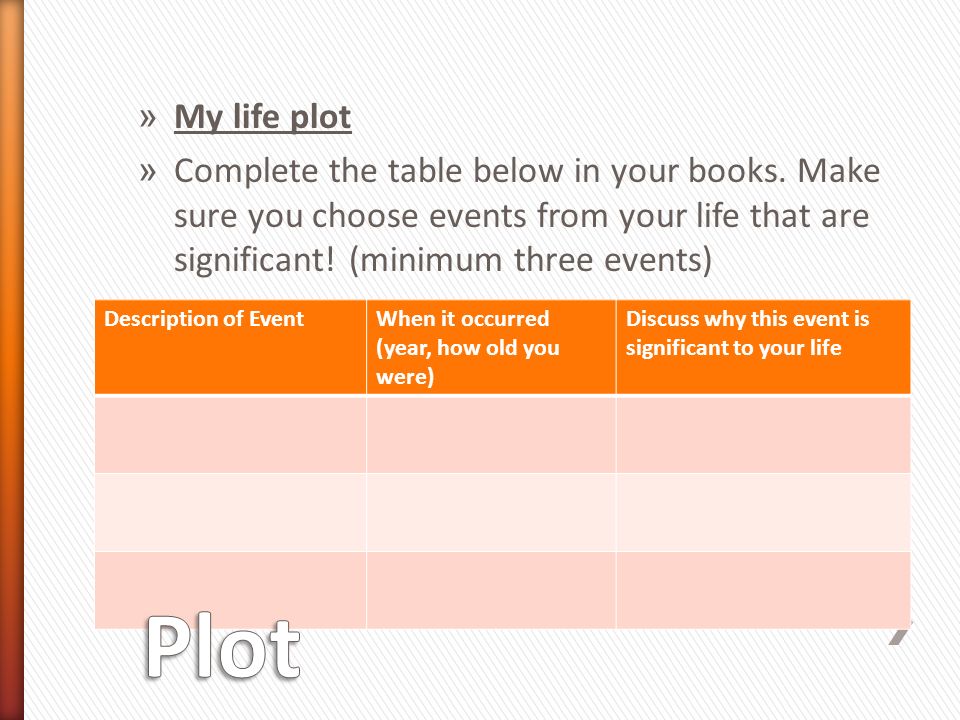Click second empty cell under When it occurred
This screenshot has width=960, height=720.
(x=491, y=512)
